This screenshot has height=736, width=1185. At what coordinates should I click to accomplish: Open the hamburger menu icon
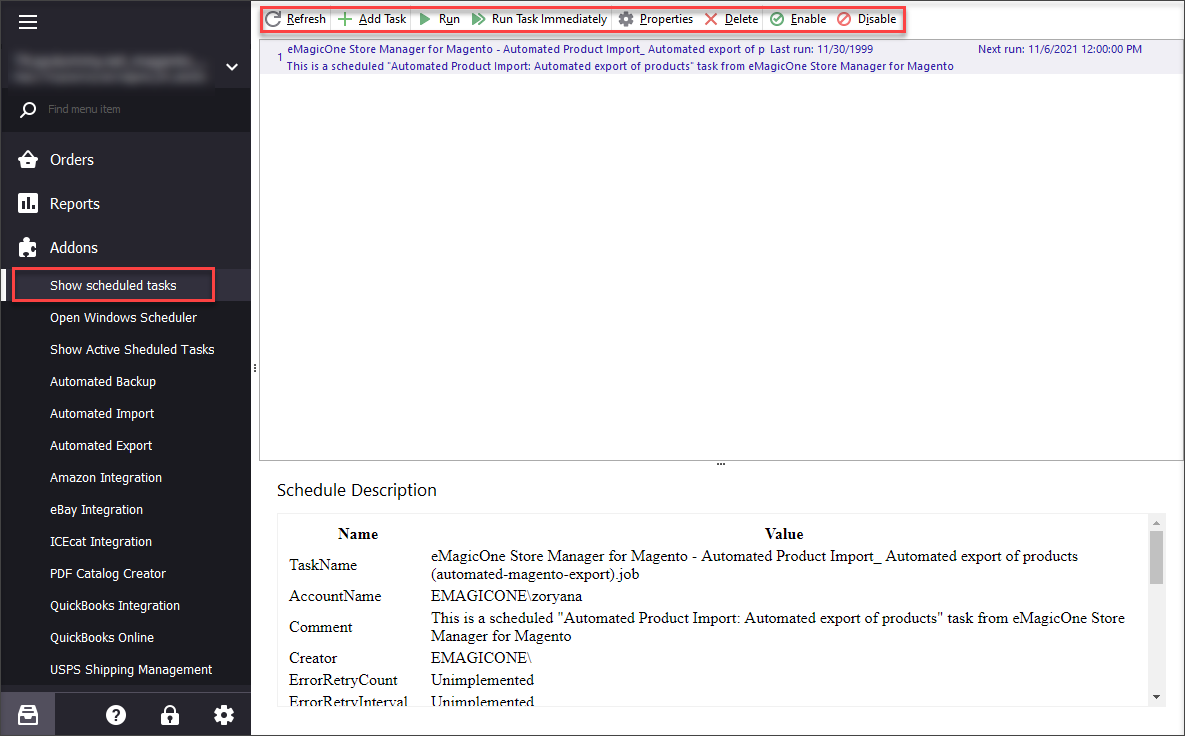(x=28, y=22)
